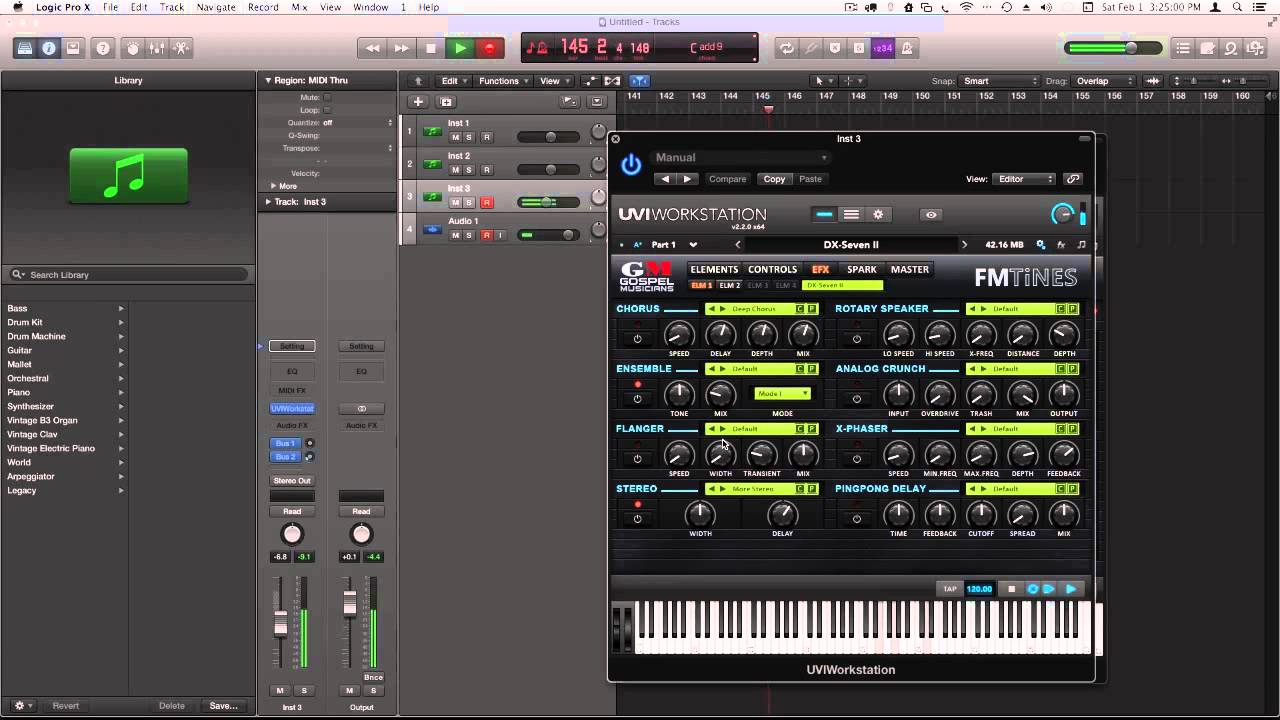This screenshot has height=720, width=1280.
Task: Click the Chorus preset copy C button
Action: (800, 309)
